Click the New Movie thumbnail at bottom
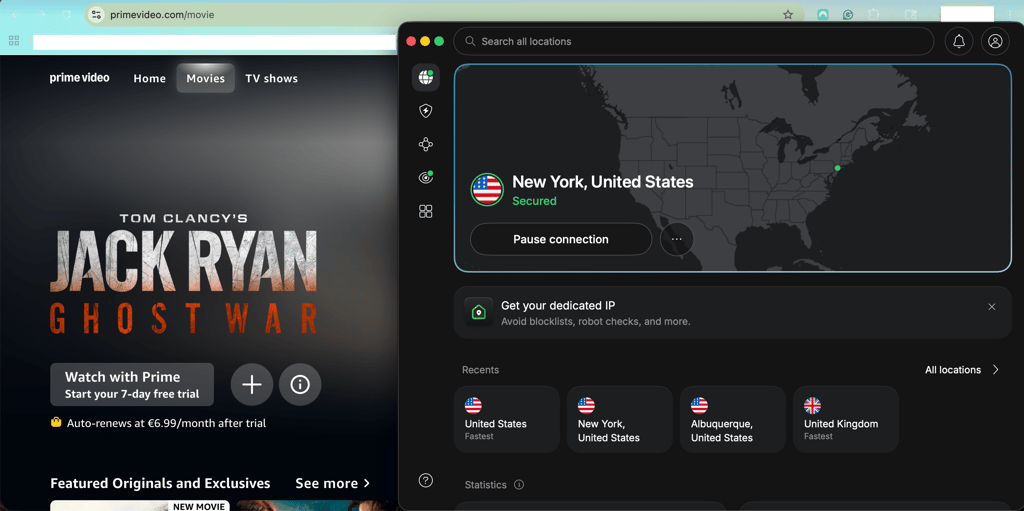This screenshot has height=511, width=1024. (140, 506)
